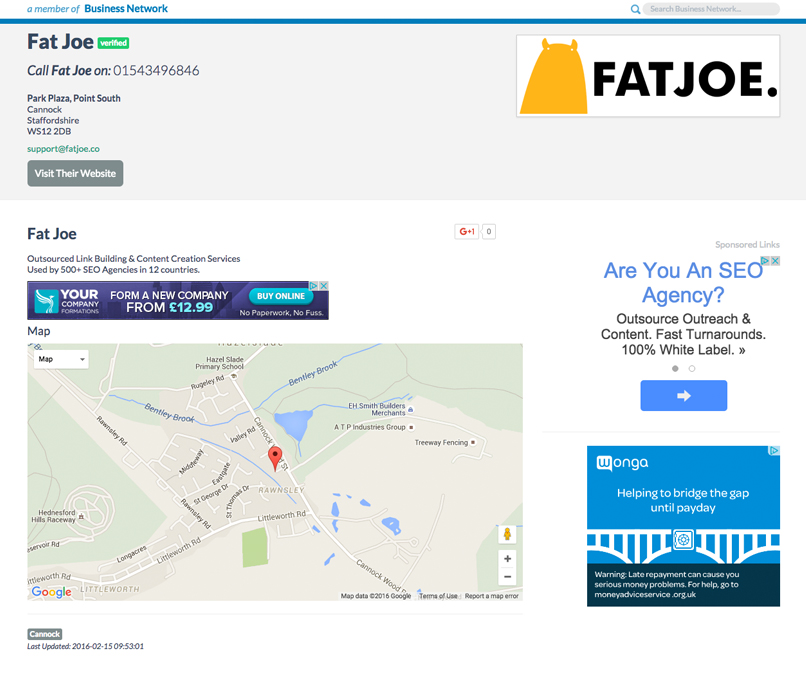Click the RAWNSLEY label on map
806x692 pixels.
click(x=282, y=490)
